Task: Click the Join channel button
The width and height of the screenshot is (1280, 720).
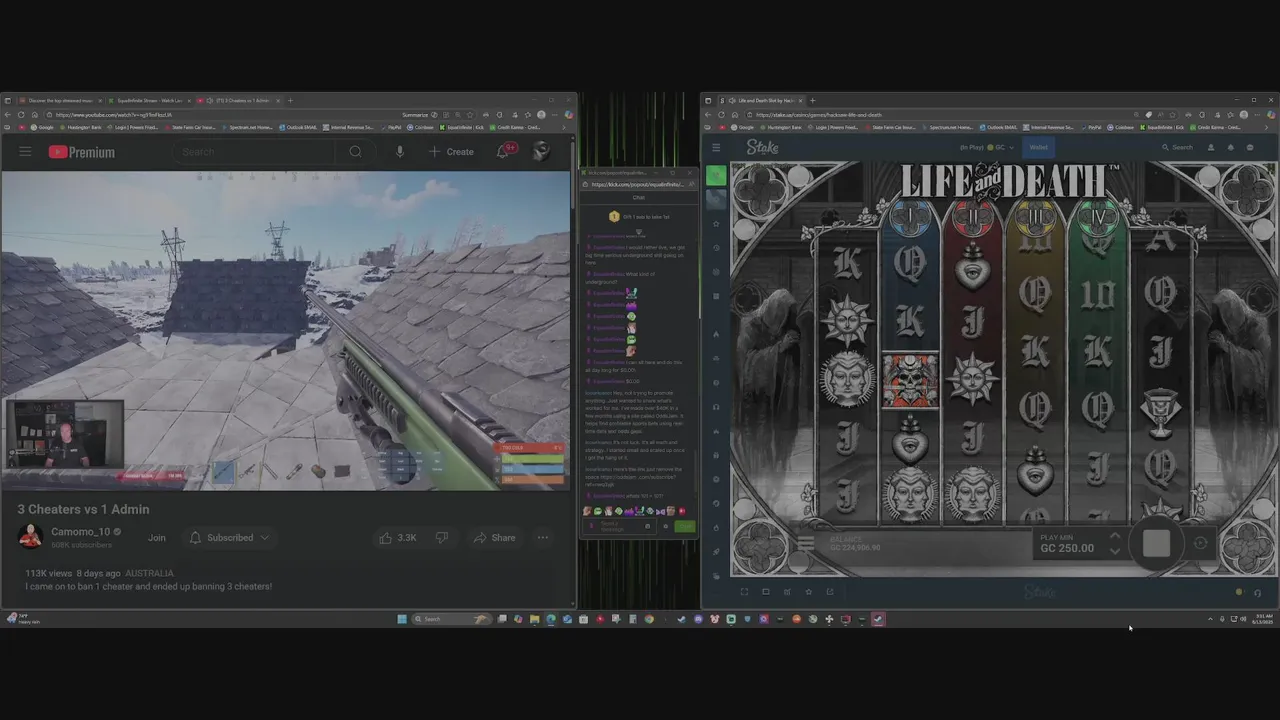Action: pos(157,538)
